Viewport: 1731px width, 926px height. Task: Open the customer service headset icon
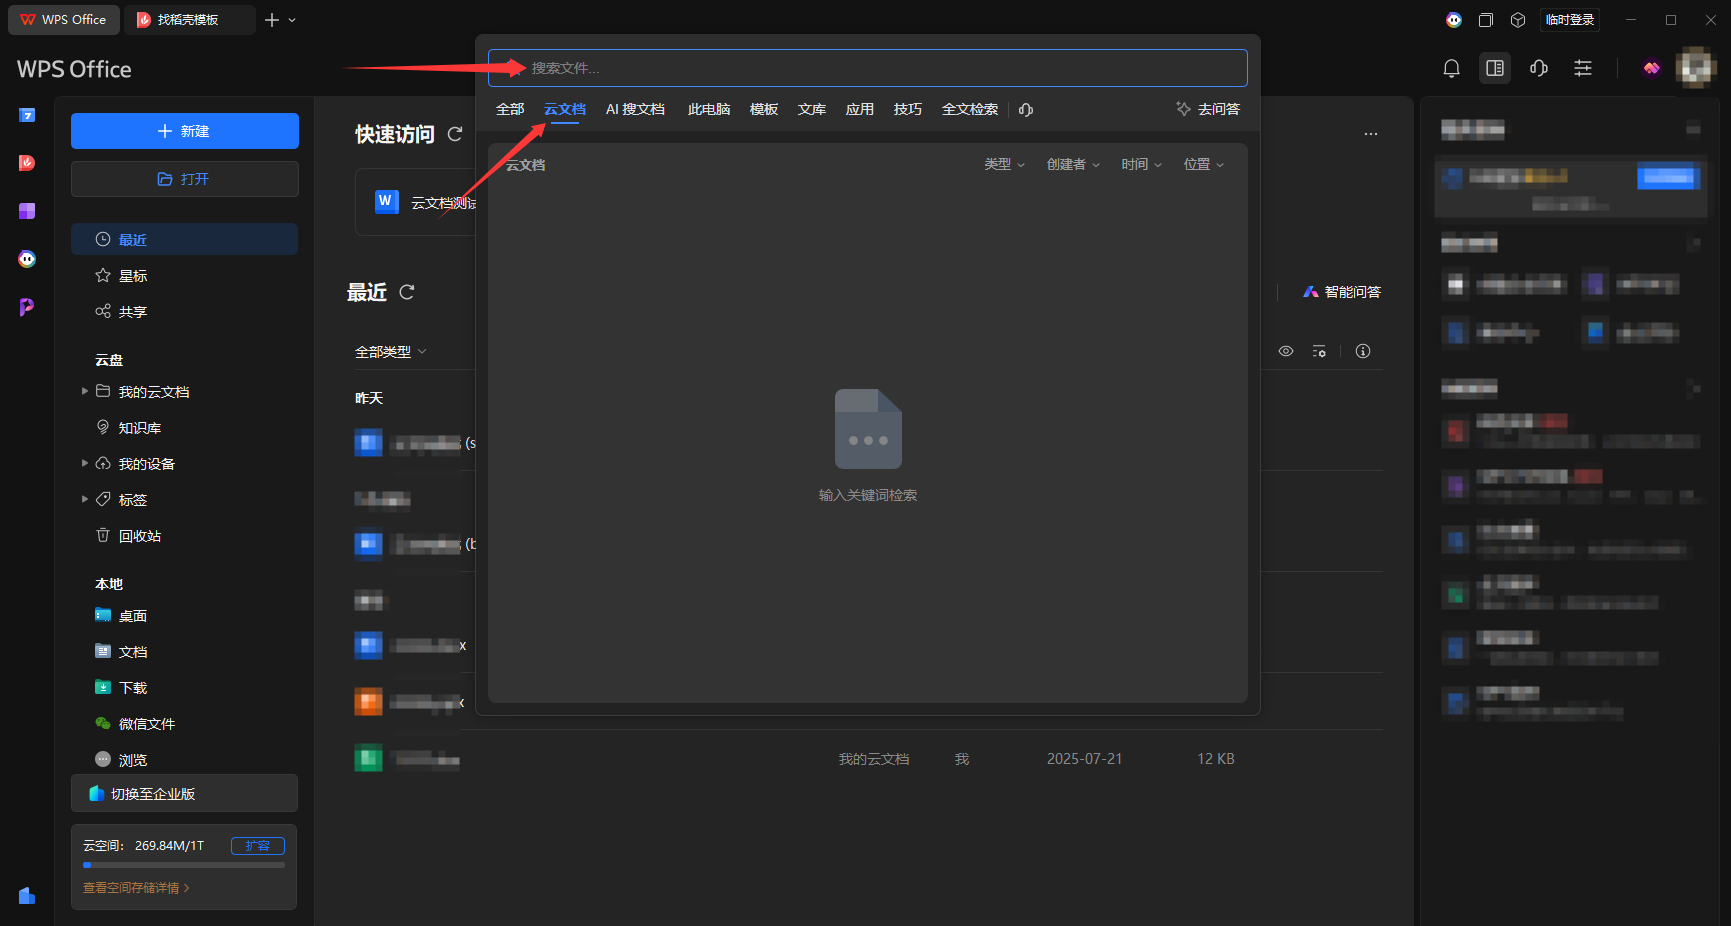click(x=1539, y=68)
